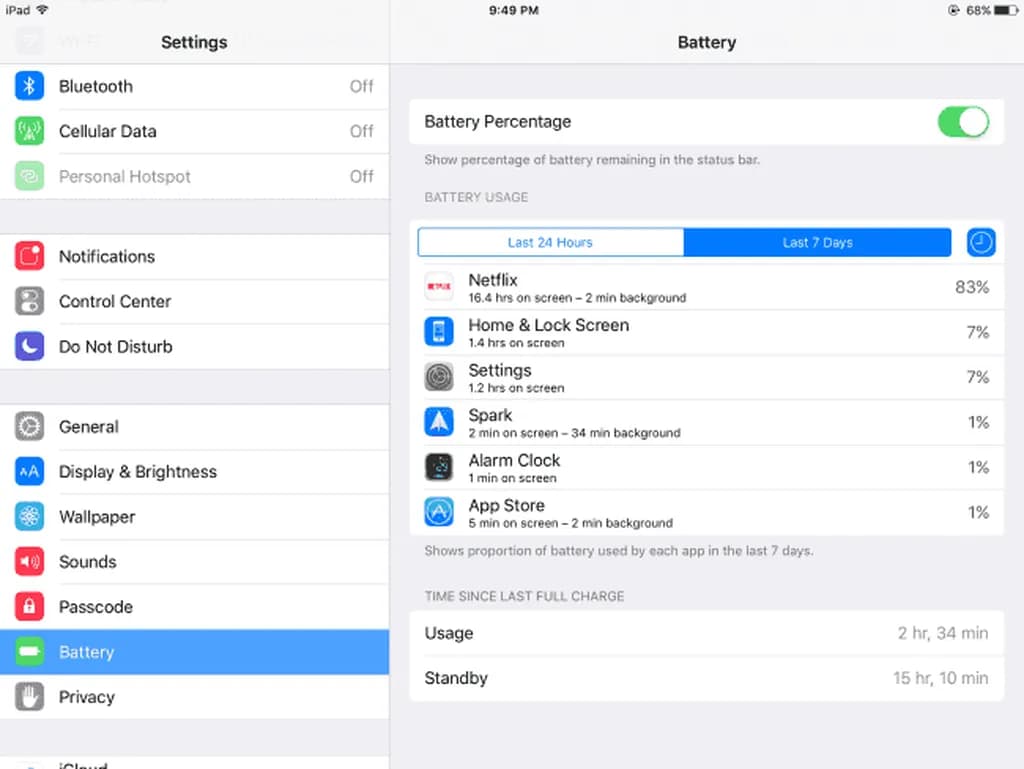
Task: Select the Control Center switches icon
Action: click(x=29, y=302)
